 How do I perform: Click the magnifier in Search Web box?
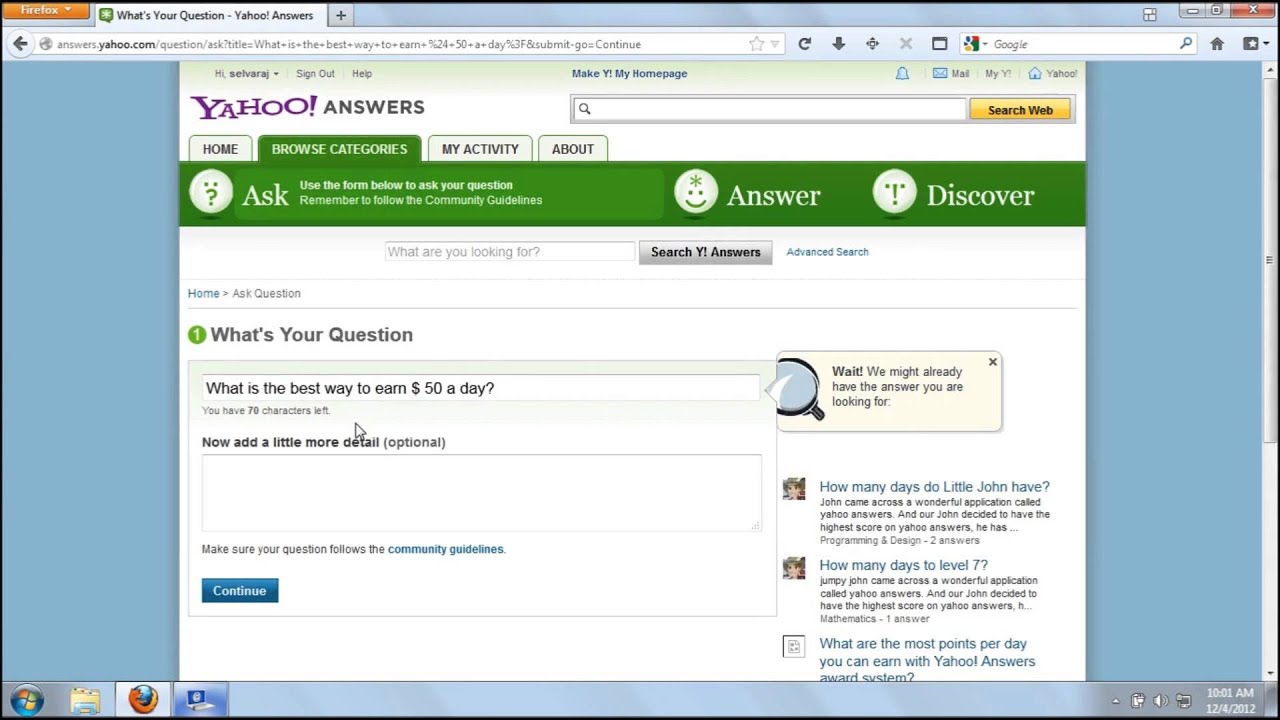point(585,109)
